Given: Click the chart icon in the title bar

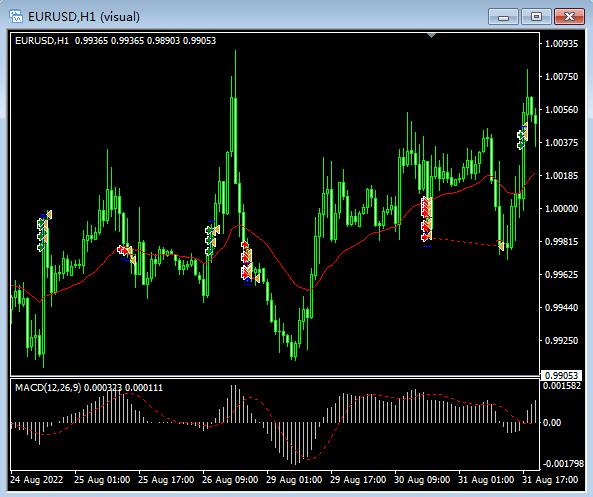Looking at the screenshot, I should [x=16, y=17].
